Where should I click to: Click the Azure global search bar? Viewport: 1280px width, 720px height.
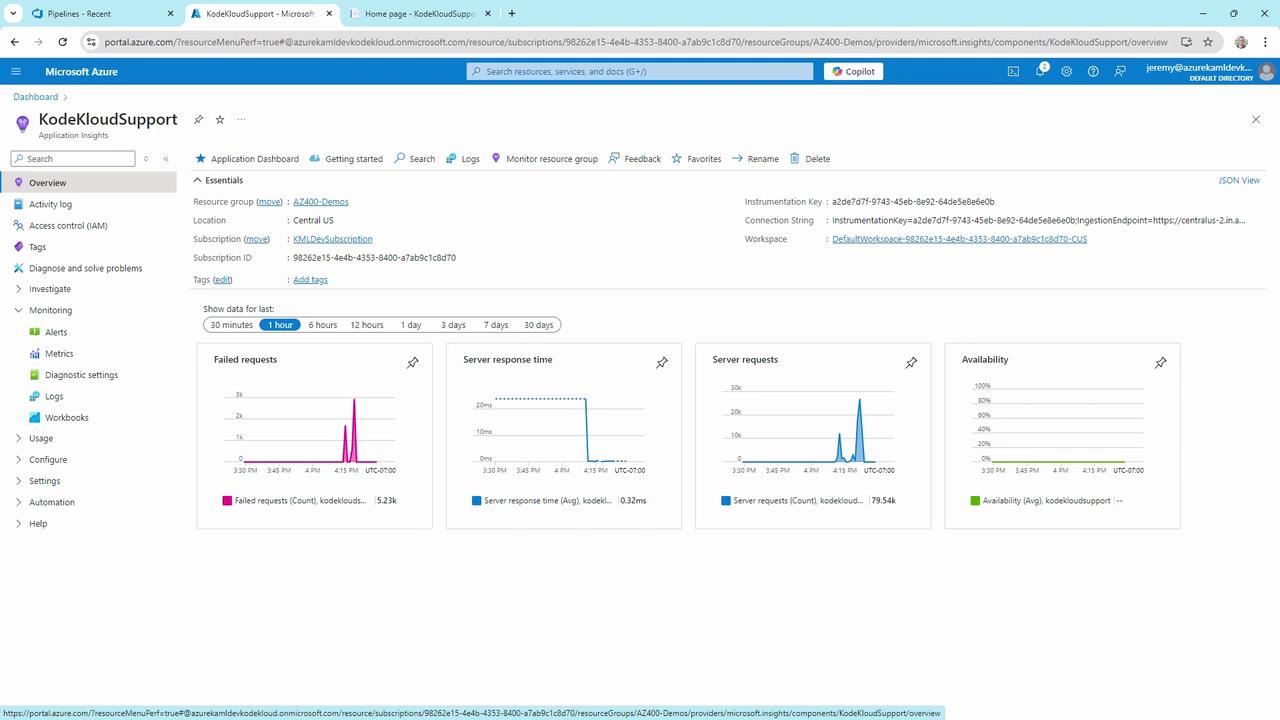click(640, 71)
